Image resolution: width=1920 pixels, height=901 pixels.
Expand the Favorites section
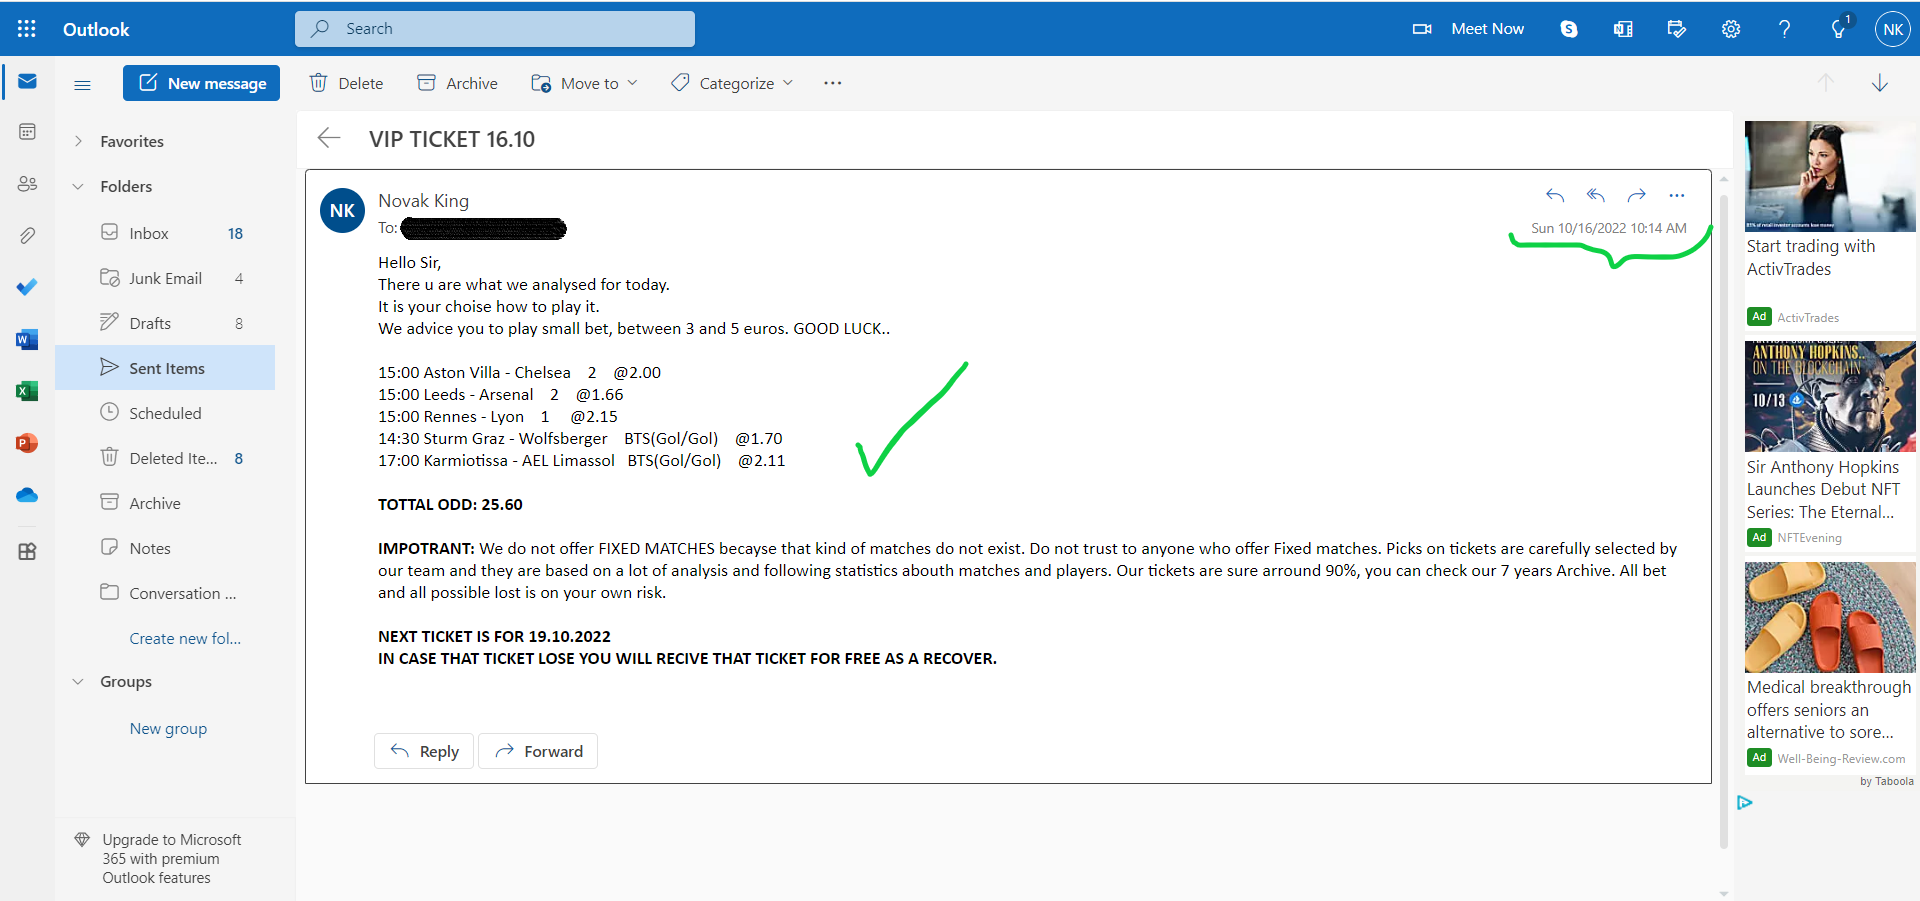[x=78, y=141]
